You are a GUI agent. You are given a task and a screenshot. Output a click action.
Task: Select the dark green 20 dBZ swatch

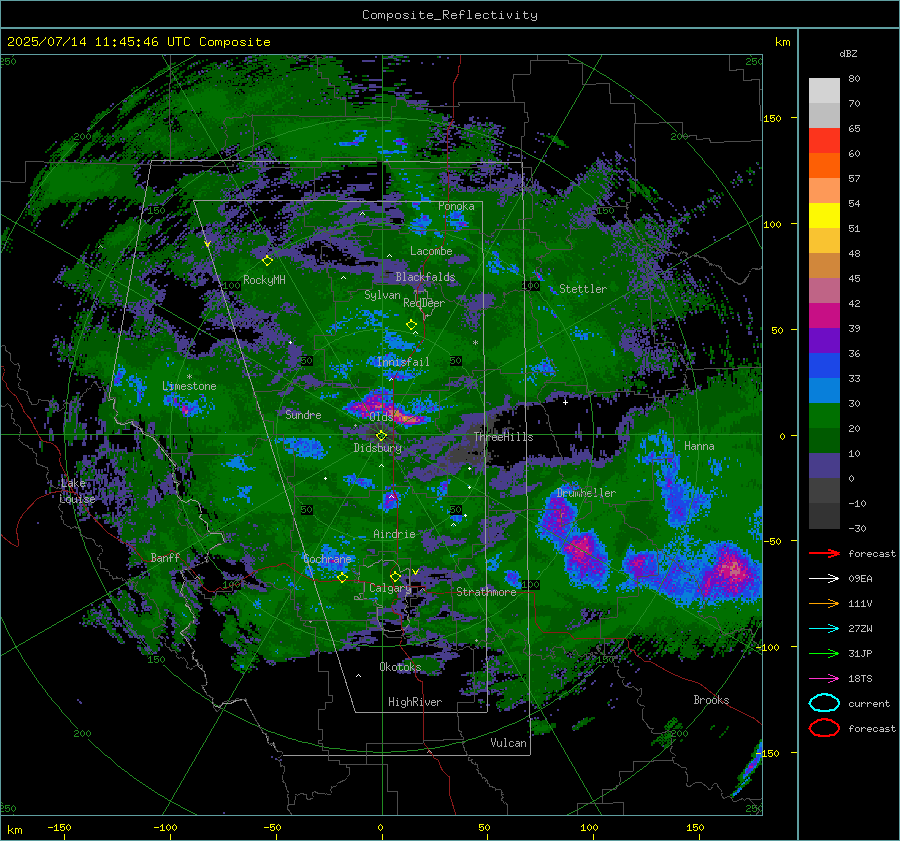tap(824, 441)
